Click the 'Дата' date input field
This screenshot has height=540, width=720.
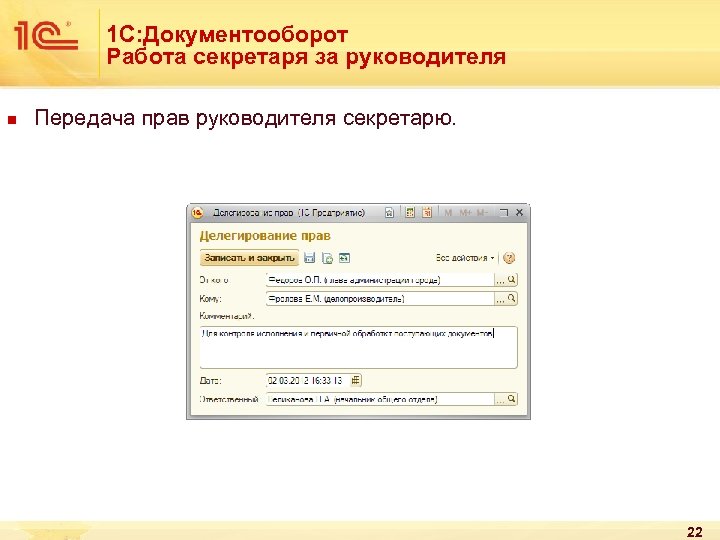(x=308, y=380)
